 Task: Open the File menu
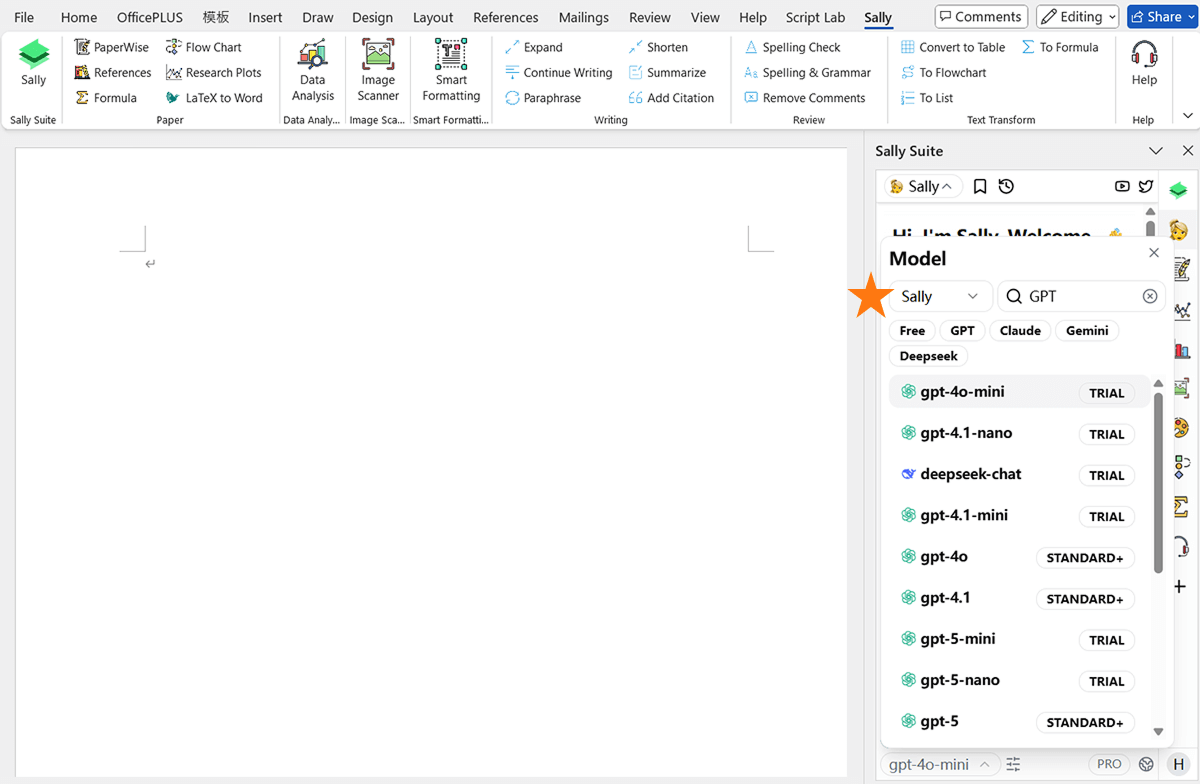(x=24, y=17)
